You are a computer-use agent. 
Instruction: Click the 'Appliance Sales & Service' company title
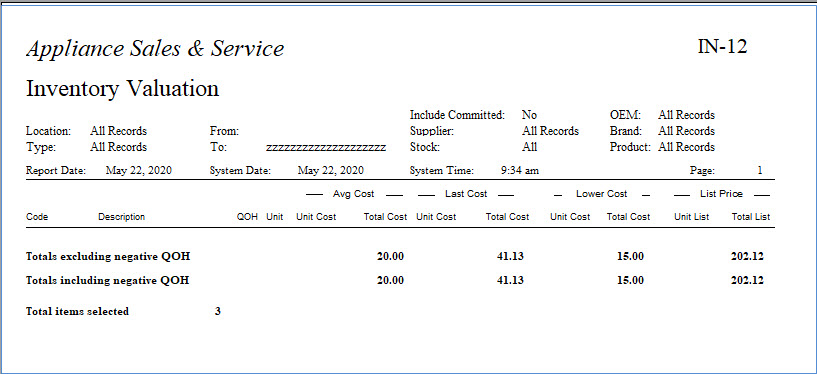coord(155,48)
